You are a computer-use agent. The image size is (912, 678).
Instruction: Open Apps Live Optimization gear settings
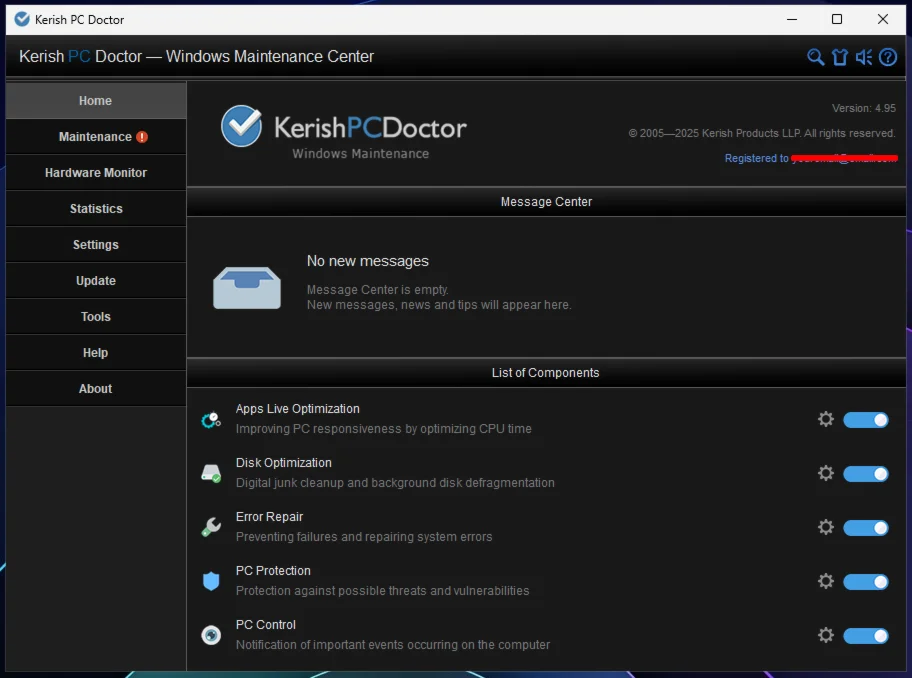point(826,419)
